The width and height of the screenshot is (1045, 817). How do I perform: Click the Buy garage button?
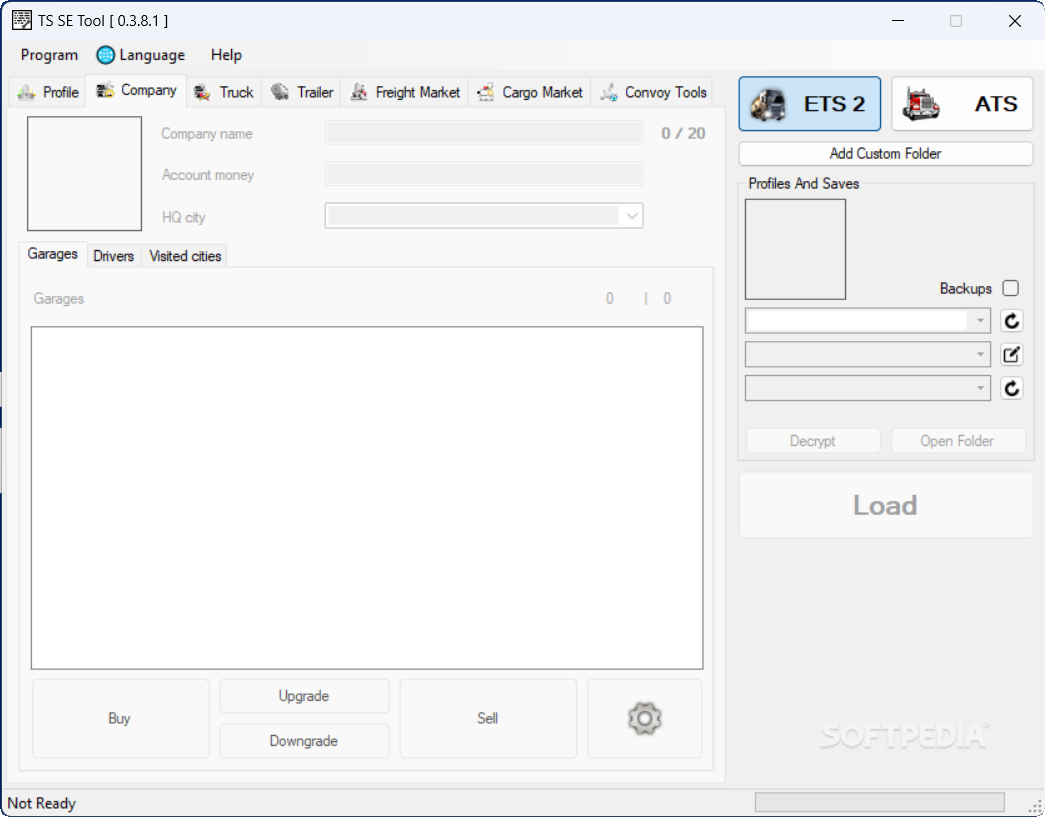click(120, 718)
